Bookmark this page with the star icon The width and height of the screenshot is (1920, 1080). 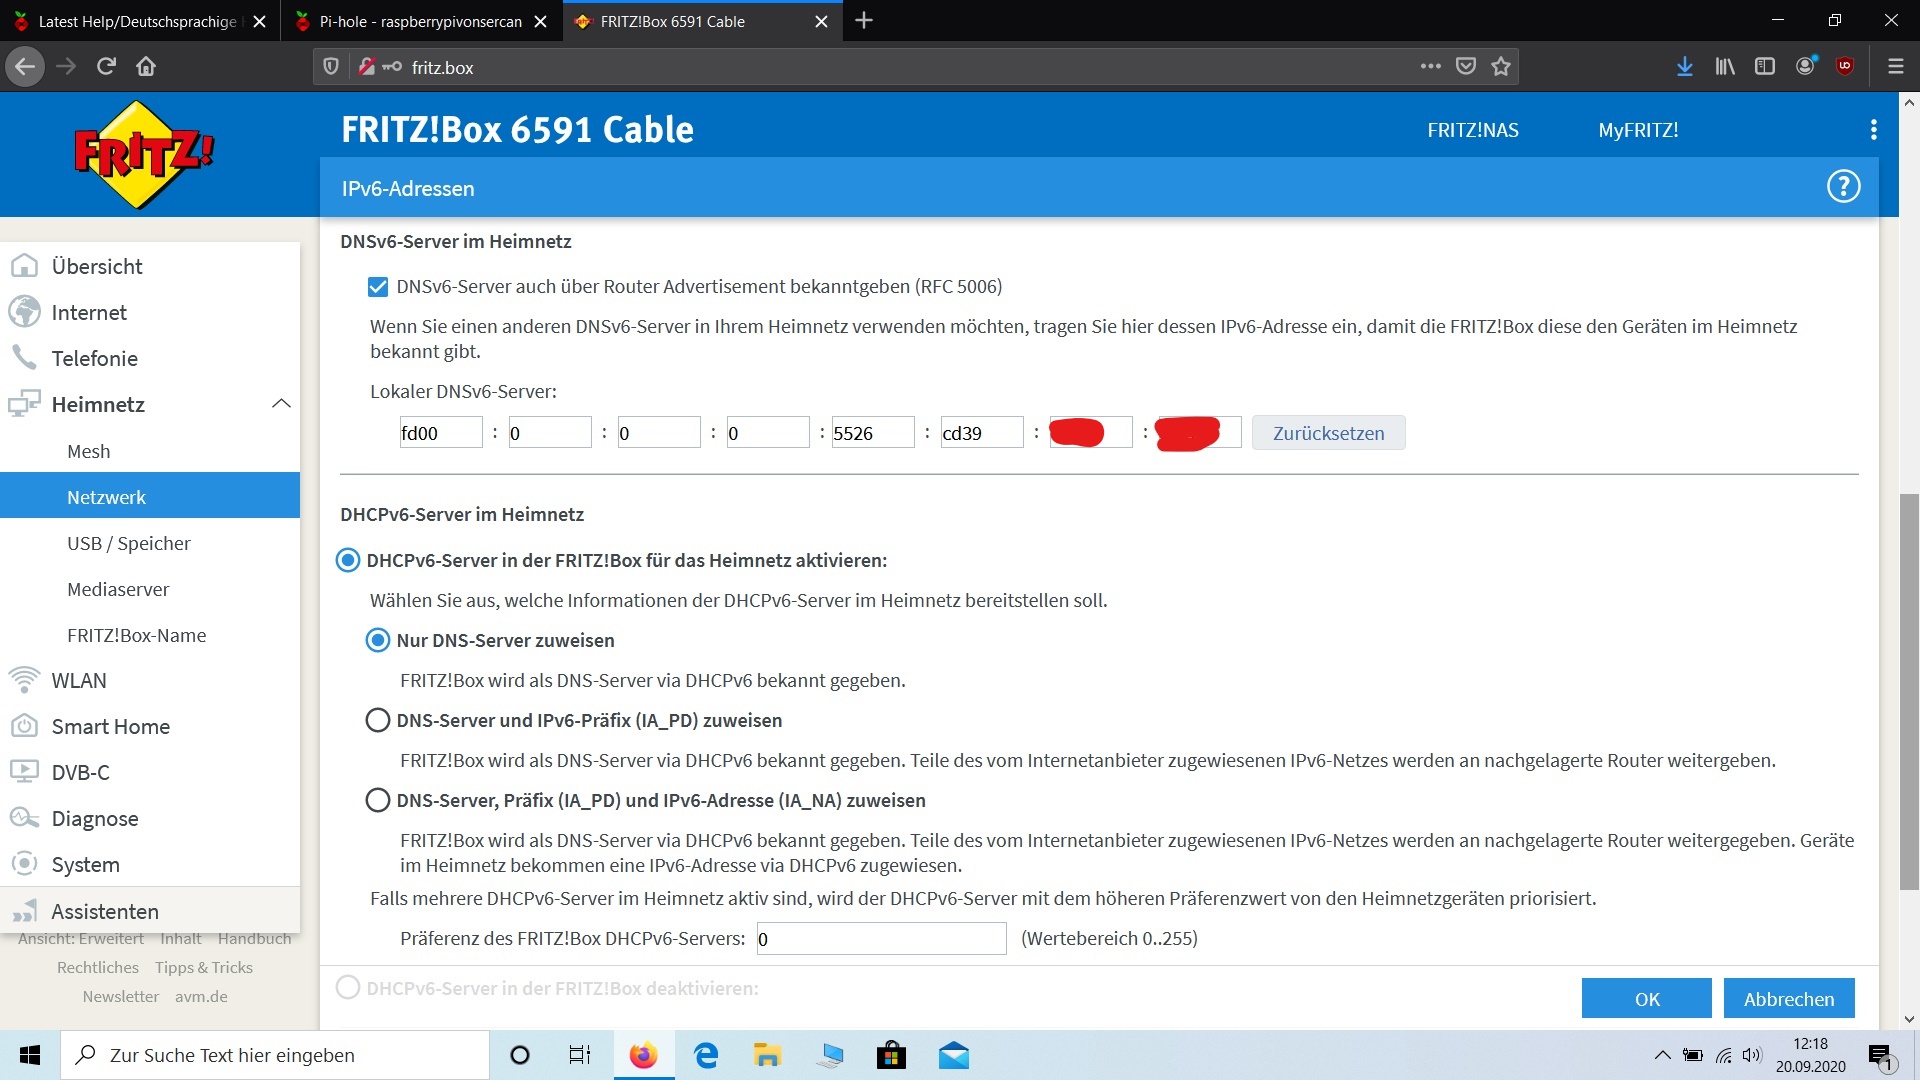[x=1501, y=67]
